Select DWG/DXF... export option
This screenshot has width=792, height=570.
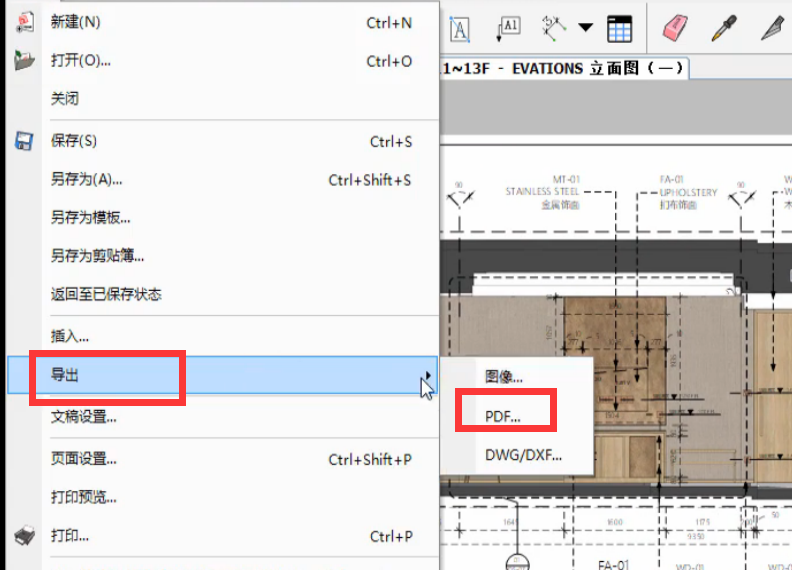point(523,454)
